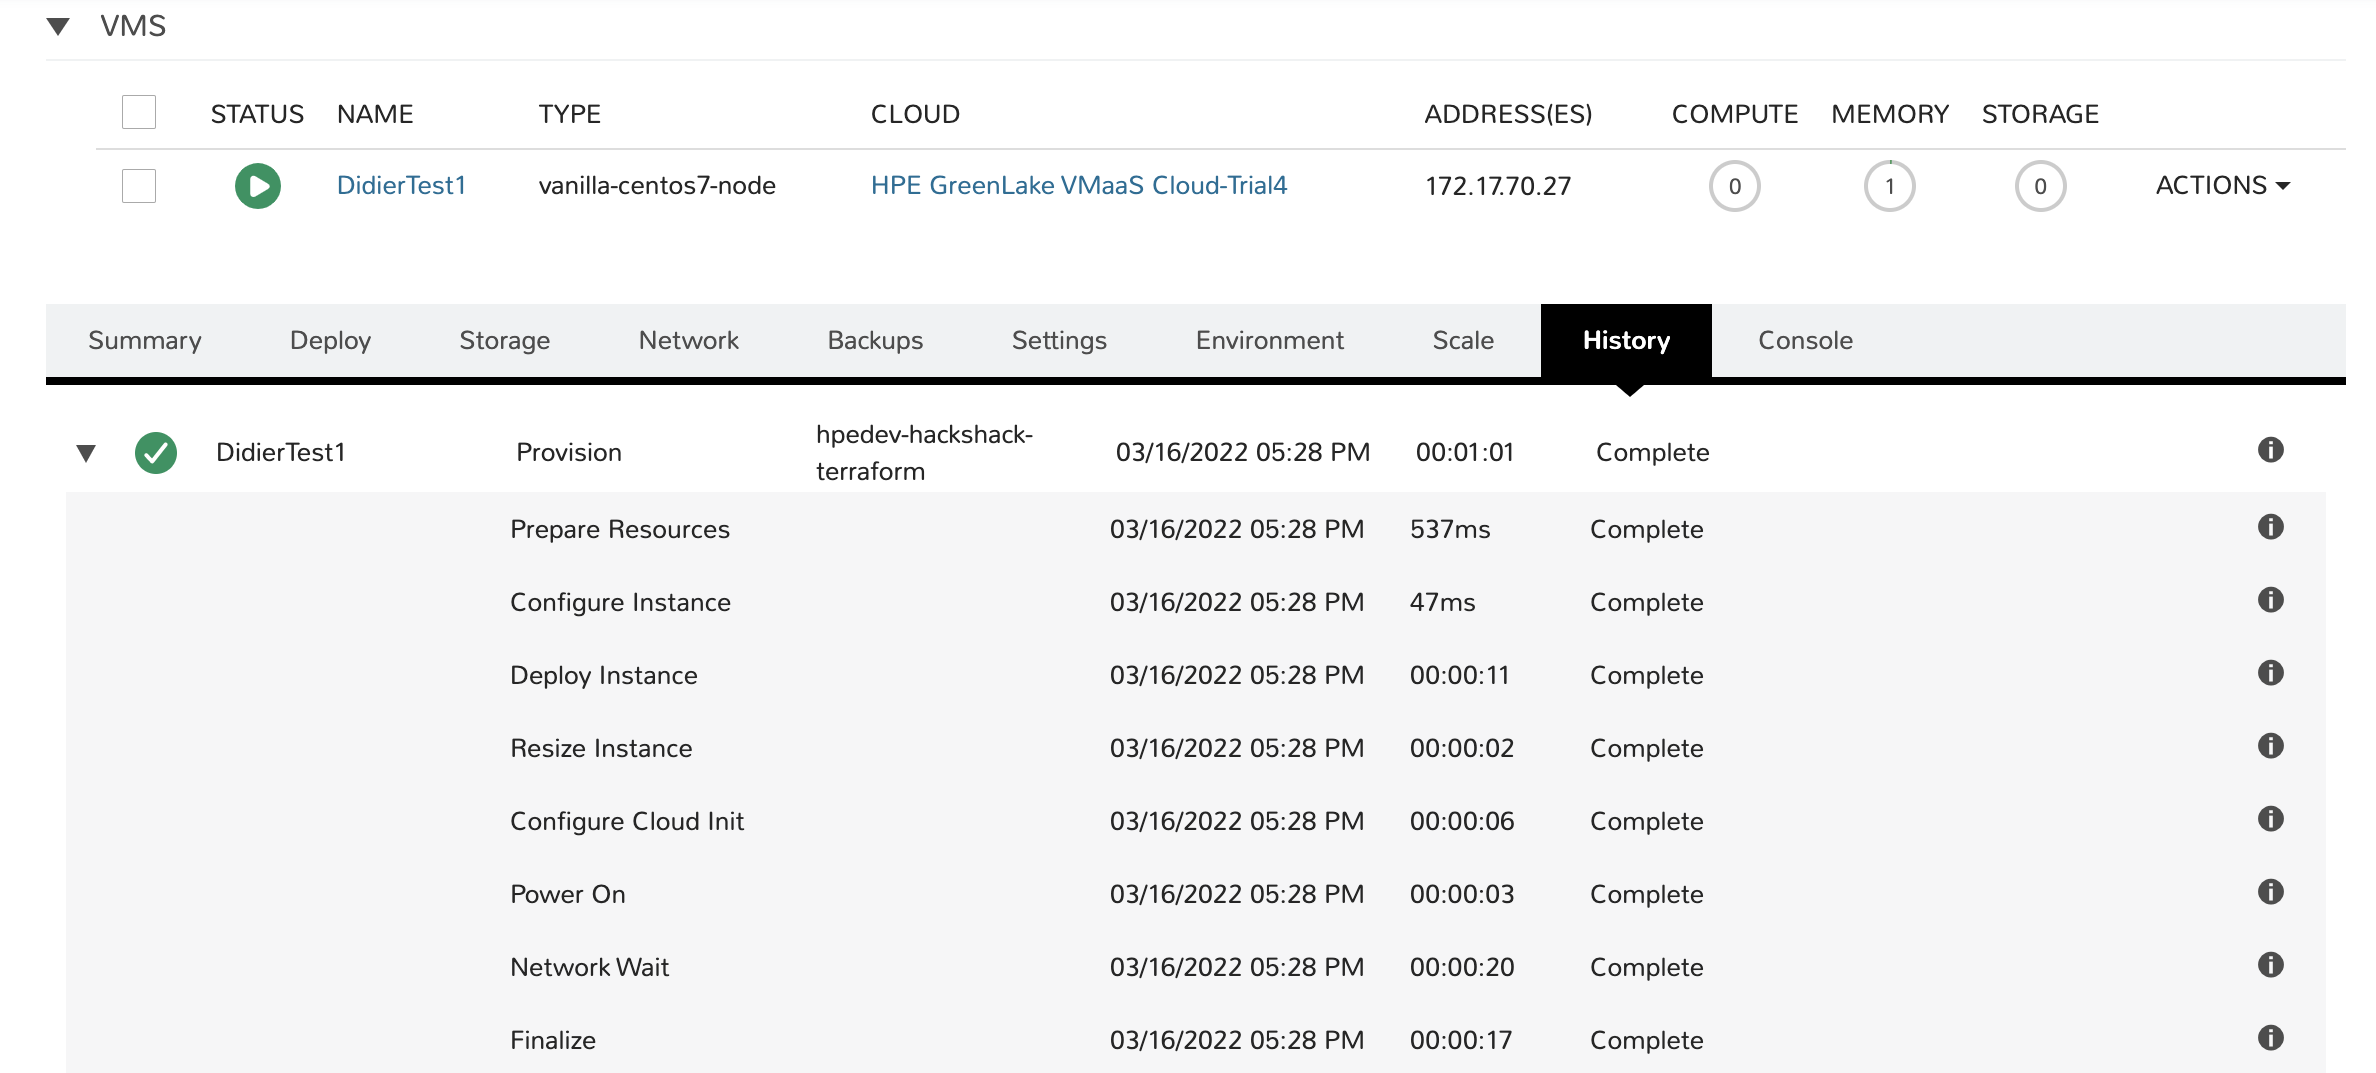The width and height of the screenshot is (2376, 1073).
Task: Open the ACTIONS dropdown for DidierTest1
Action: click(x=2222, y=186)
